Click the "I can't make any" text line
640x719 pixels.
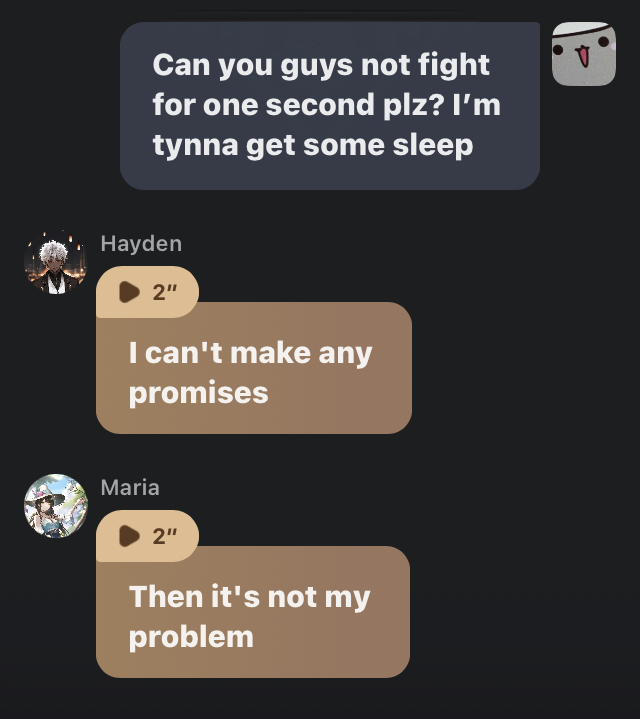tap(250, 354)
